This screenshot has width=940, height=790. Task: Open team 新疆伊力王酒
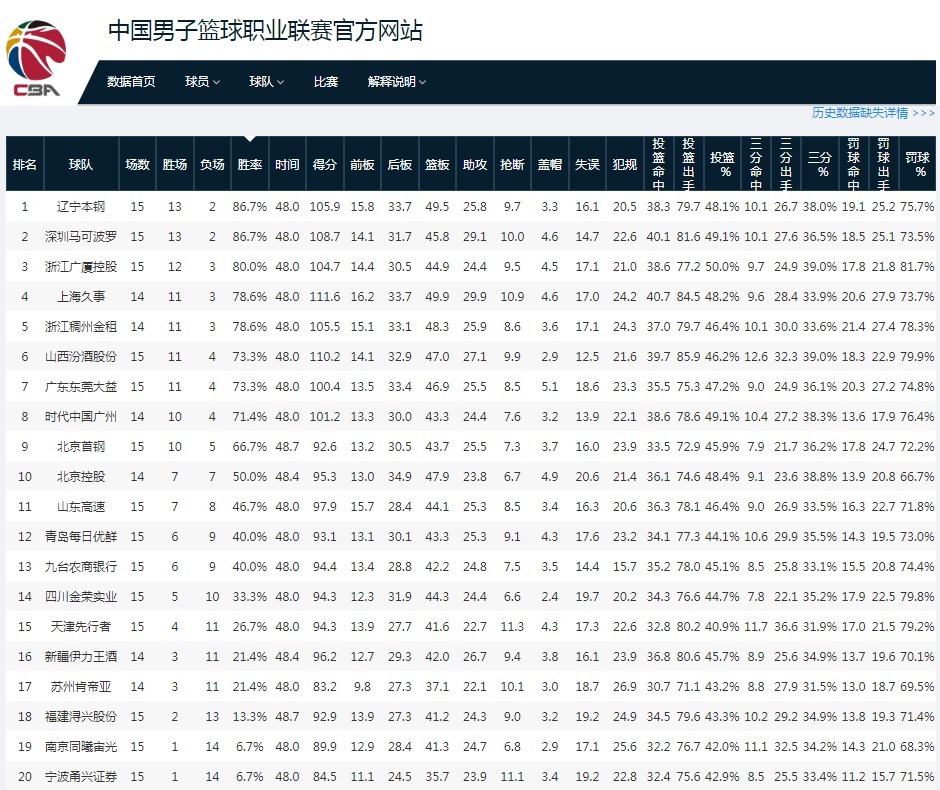coord(81,656)
